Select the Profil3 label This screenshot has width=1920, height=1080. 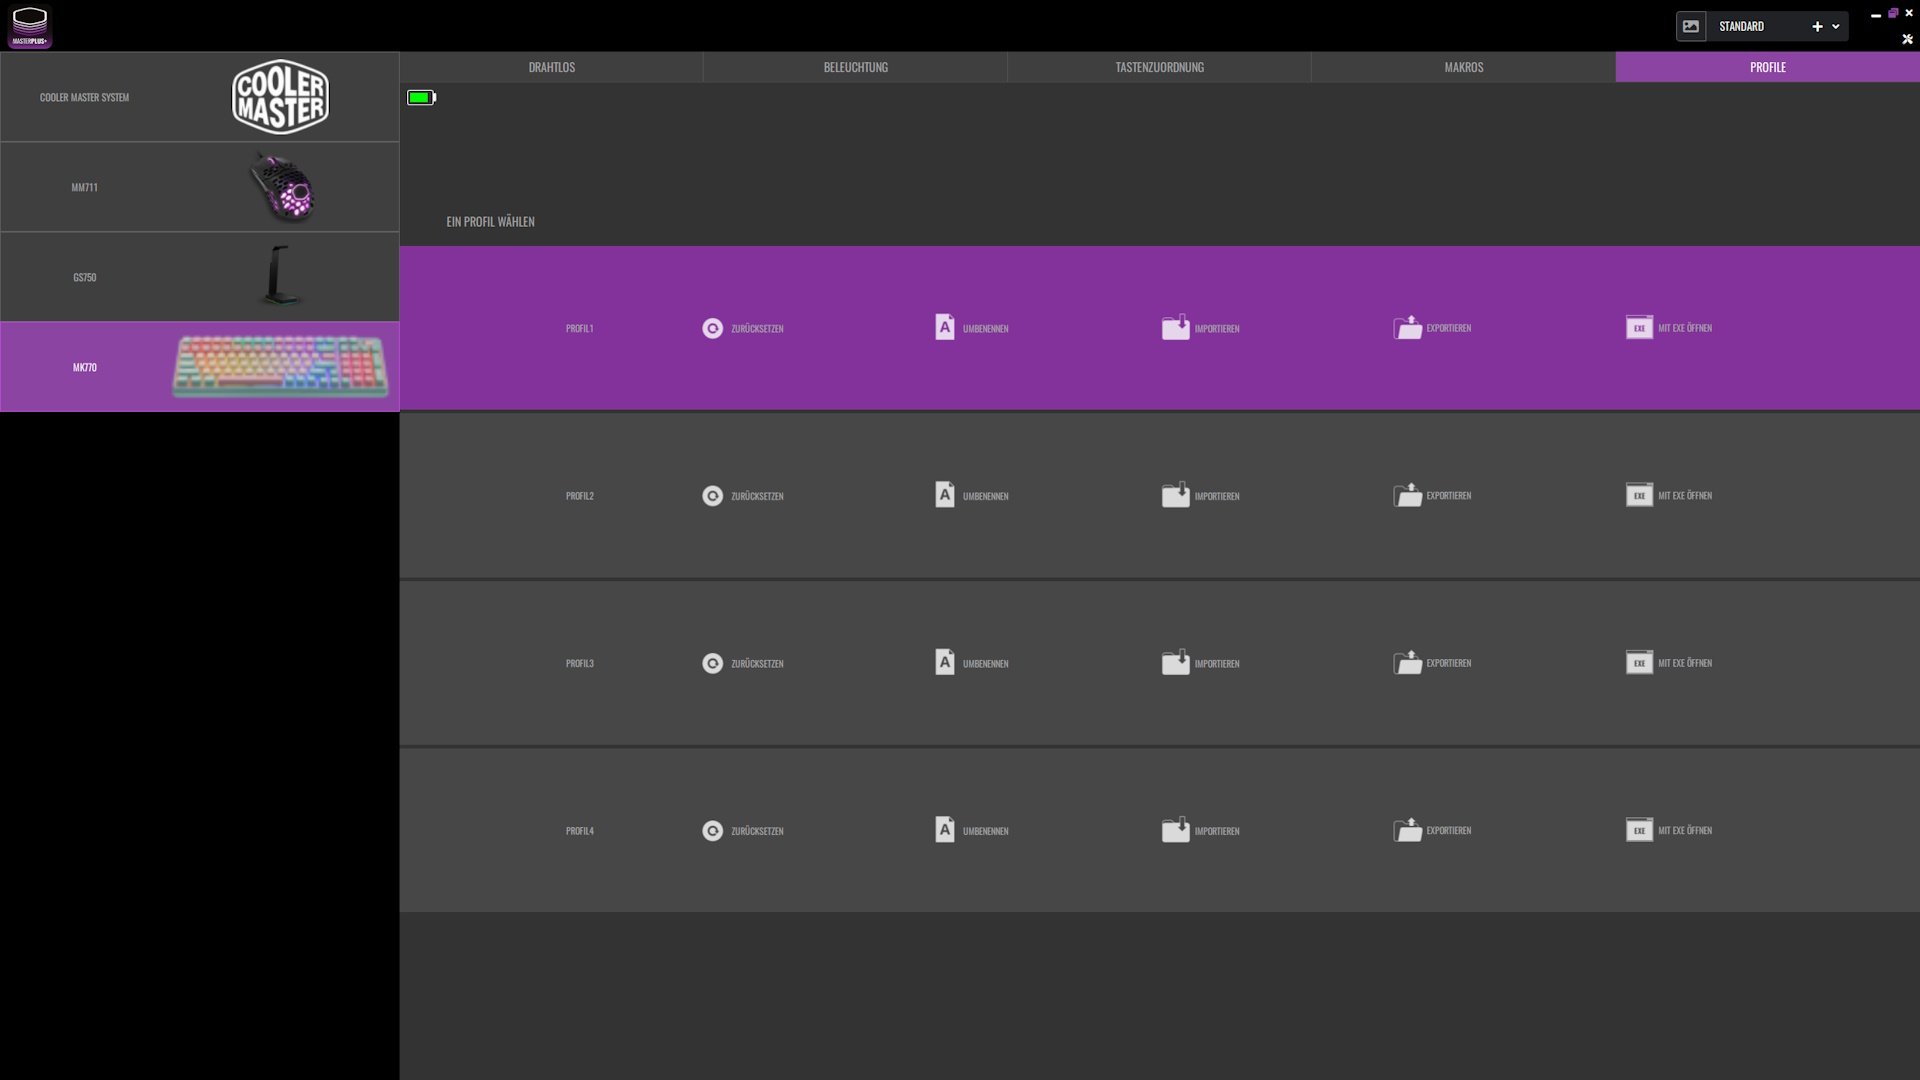tap(579, 663)
